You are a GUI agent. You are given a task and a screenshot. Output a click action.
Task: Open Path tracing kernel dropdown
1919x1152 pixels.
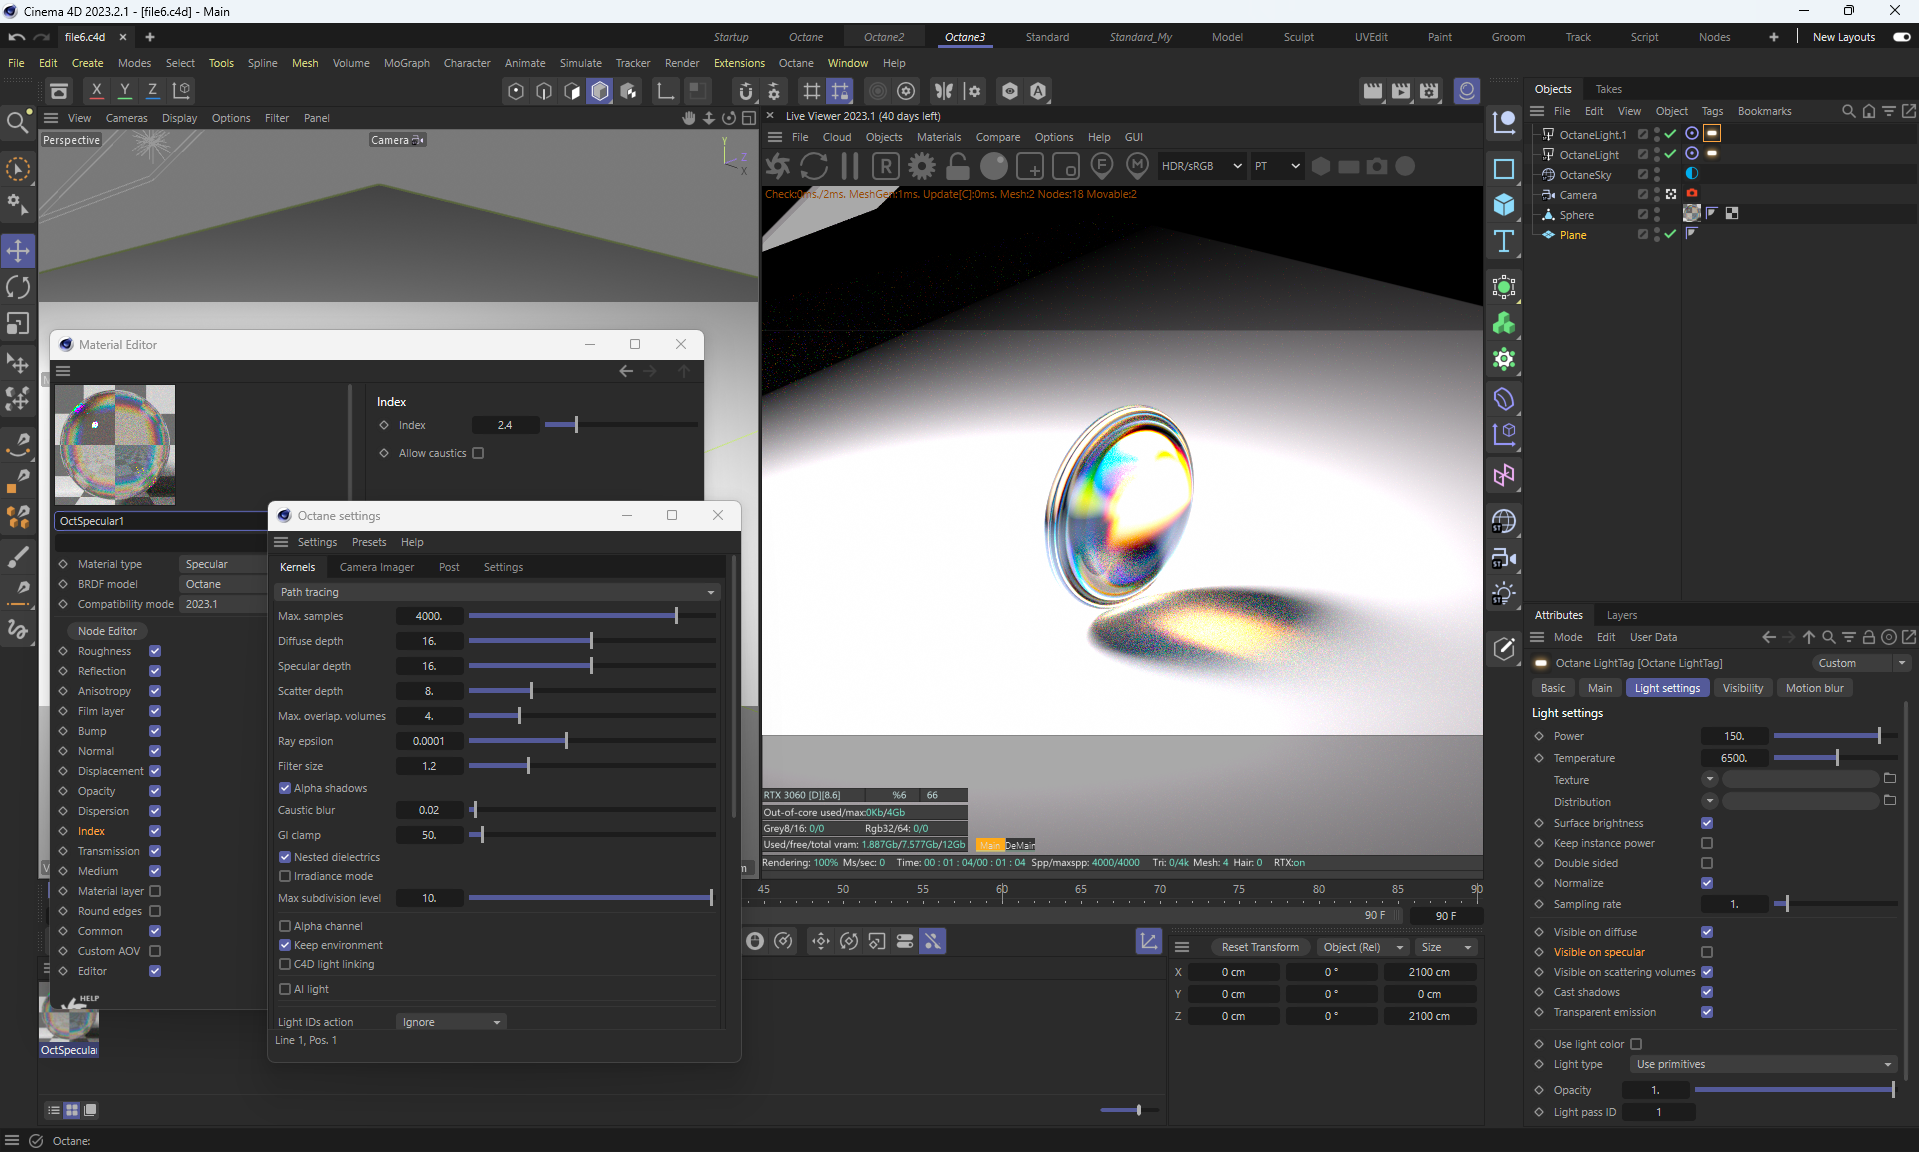497,592
